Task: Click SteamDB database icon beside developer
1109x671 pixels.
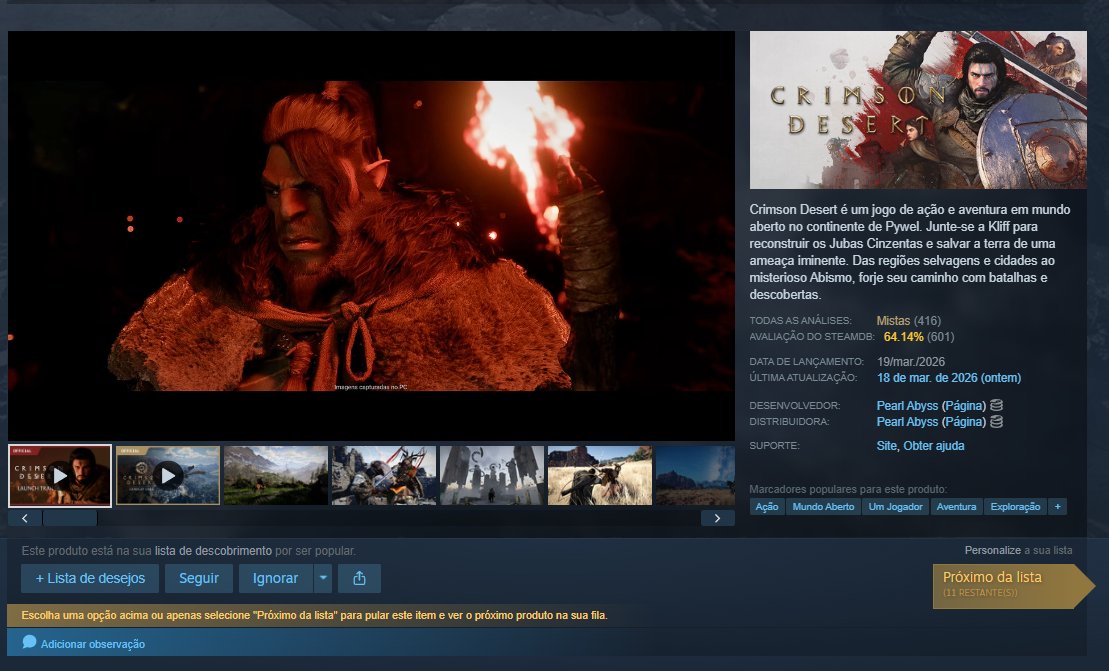Action: point(997,405)
